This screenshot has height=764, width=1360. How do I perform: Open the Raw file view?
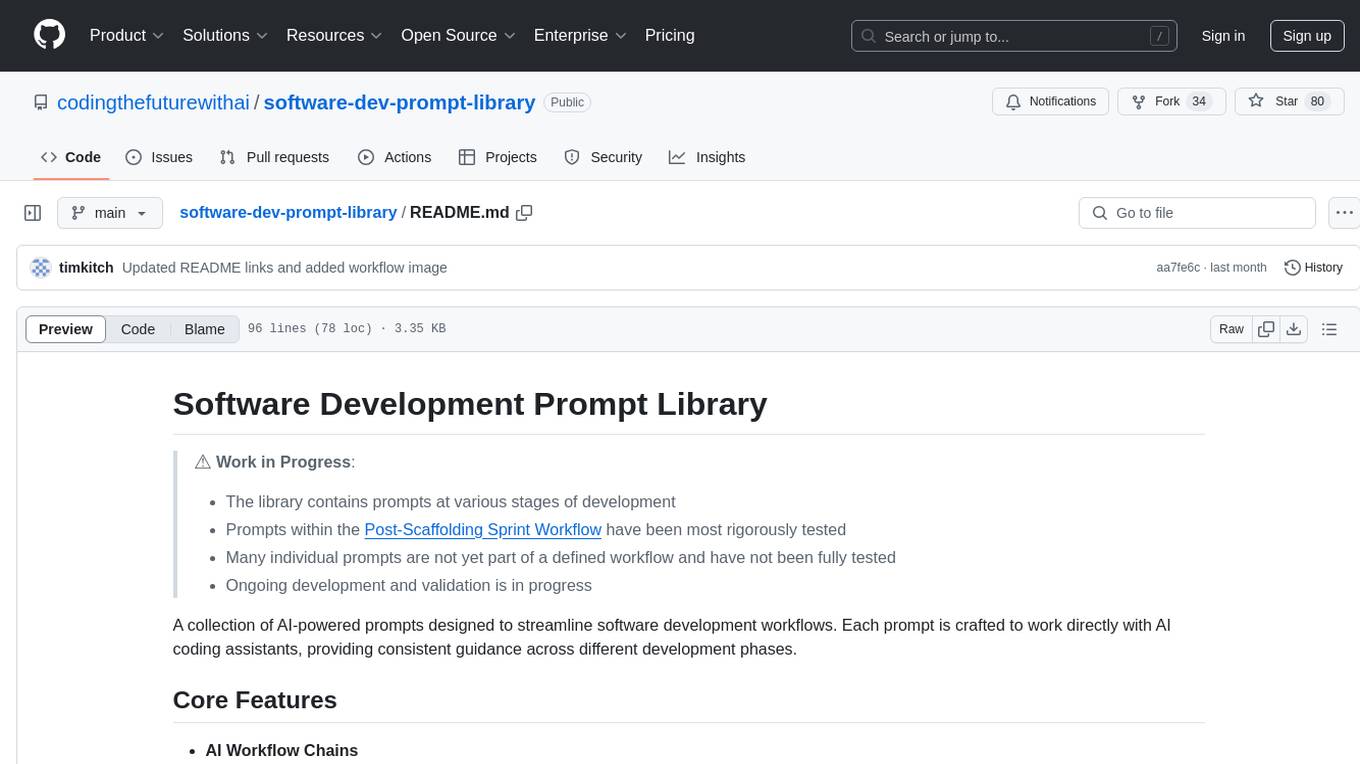coord(1231,329)
